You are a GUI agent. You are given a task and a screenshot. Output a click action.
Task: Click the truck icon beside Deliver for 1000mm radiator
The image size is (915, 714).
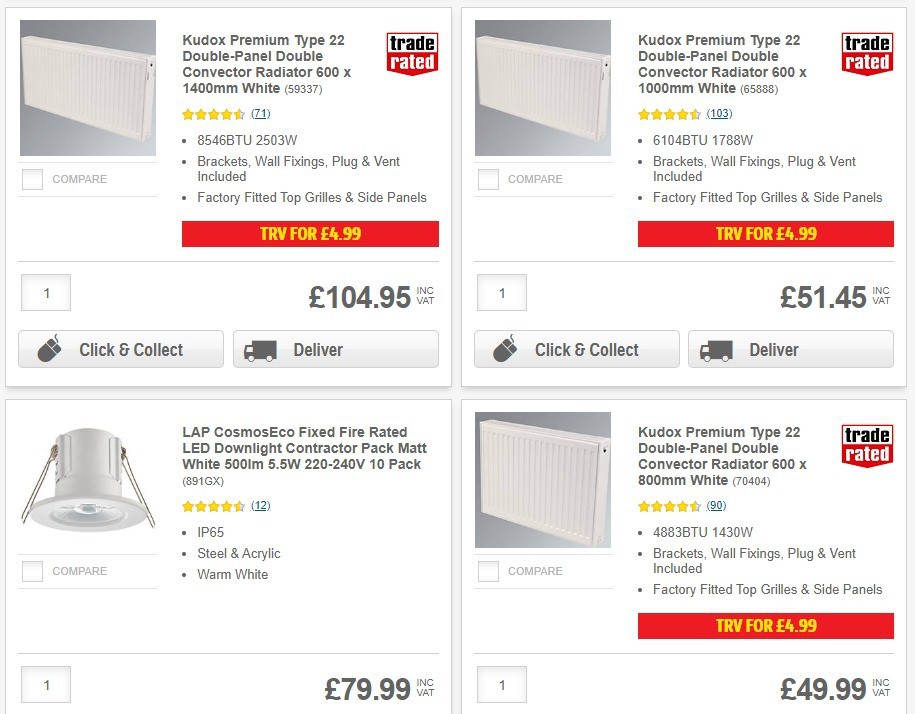coord(715,350)
